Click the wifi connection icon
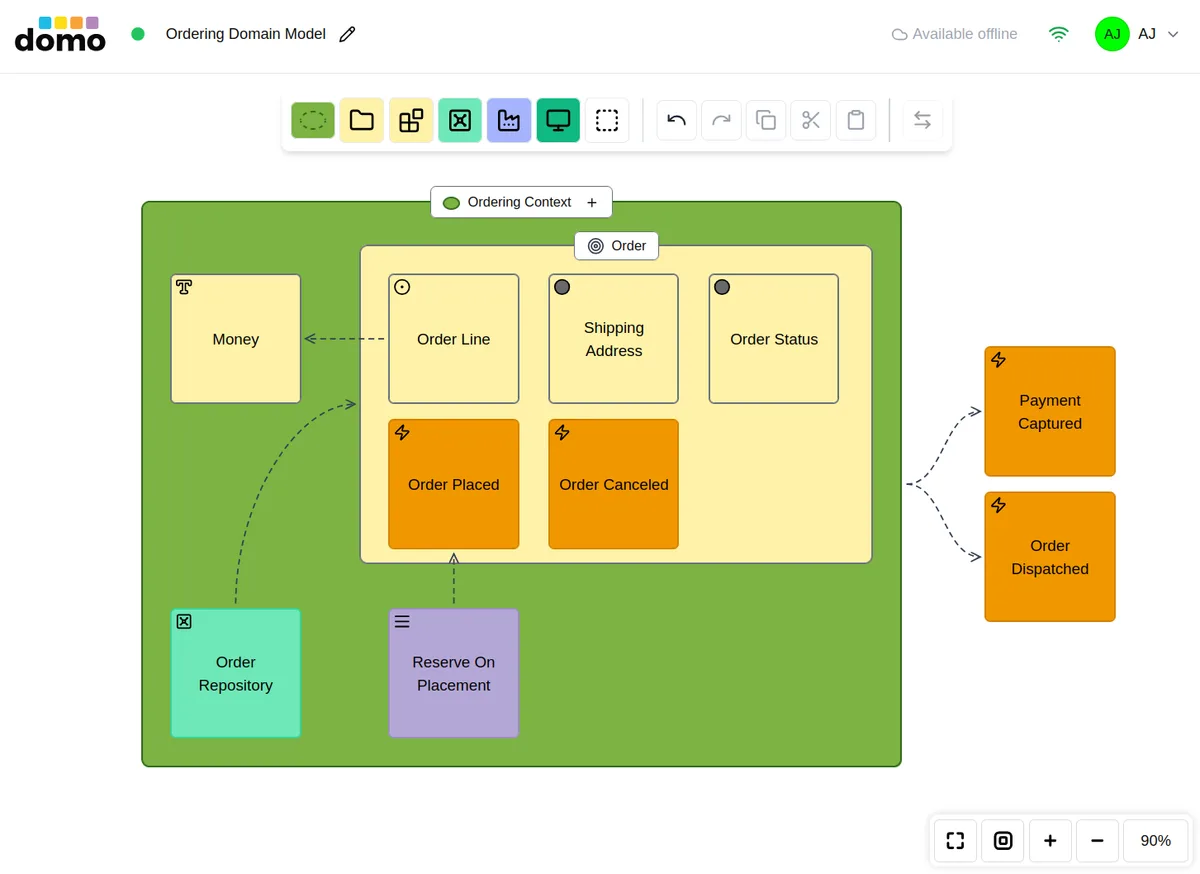Screen dimensions: 1200x874 1059,34
